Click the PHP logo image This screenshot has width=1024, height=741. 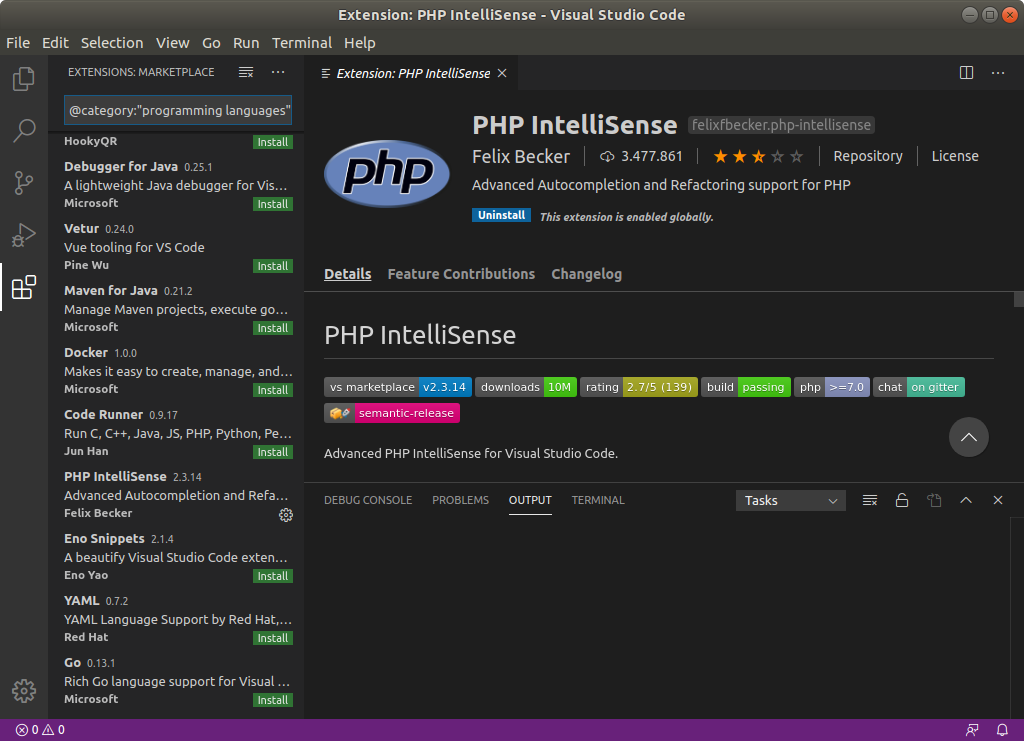[387, 173]
